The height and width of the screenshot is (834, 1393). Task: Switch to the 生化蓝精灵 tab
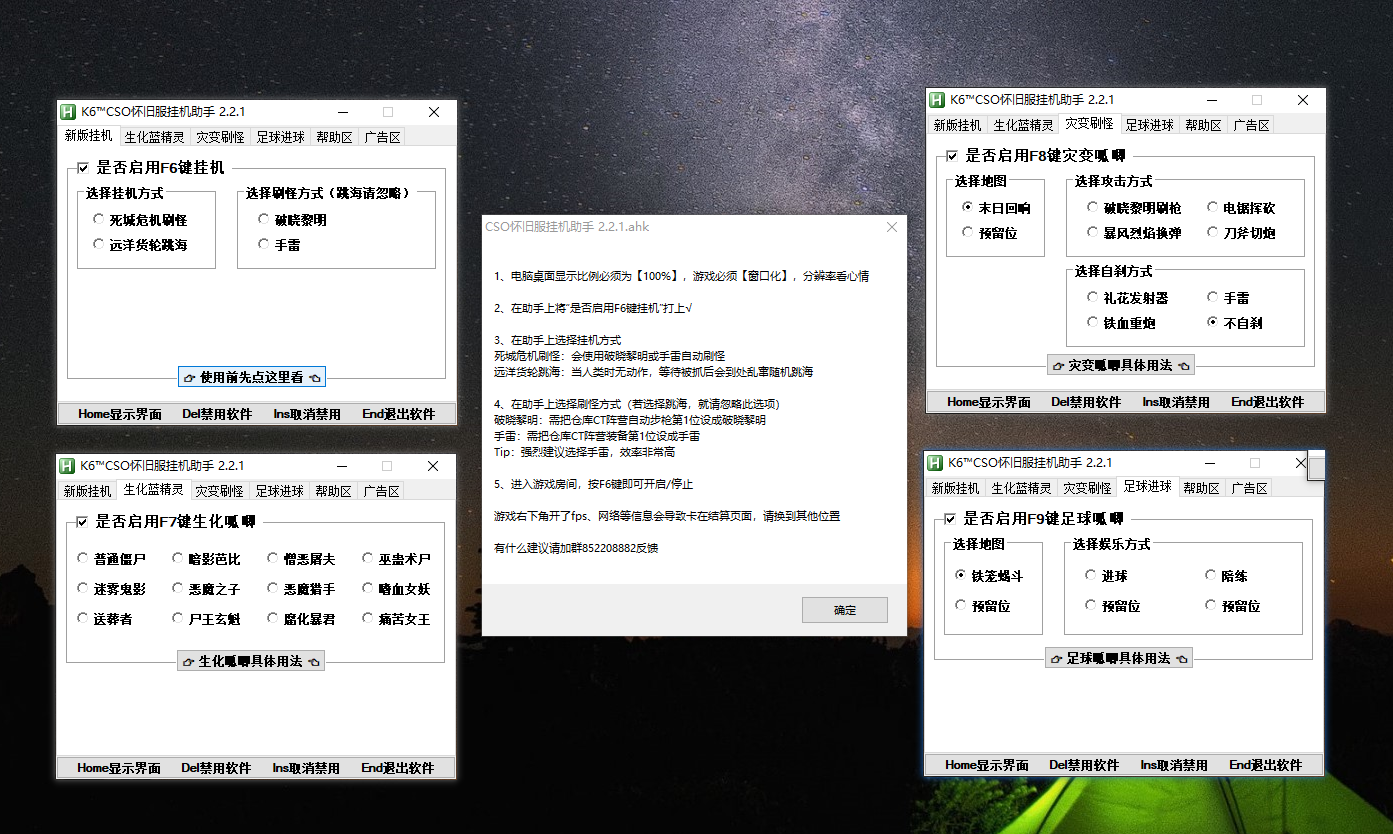pos(155,136)
